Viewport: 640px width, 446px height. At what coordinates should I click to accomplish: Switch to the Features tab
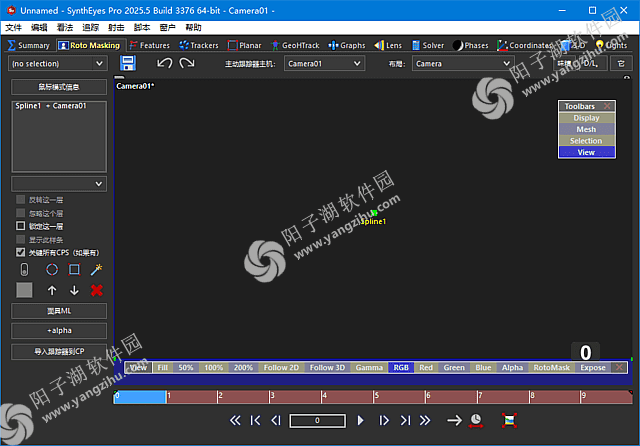pos(149,45)
